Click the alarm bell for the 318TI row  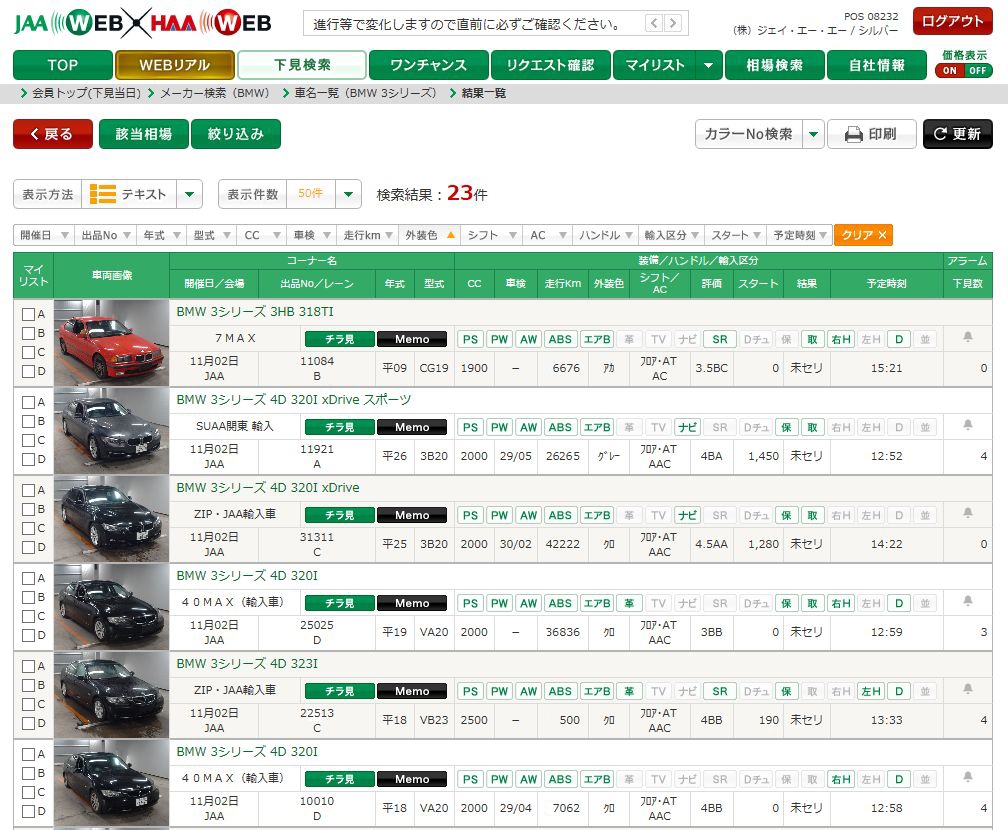click(968, 337)
